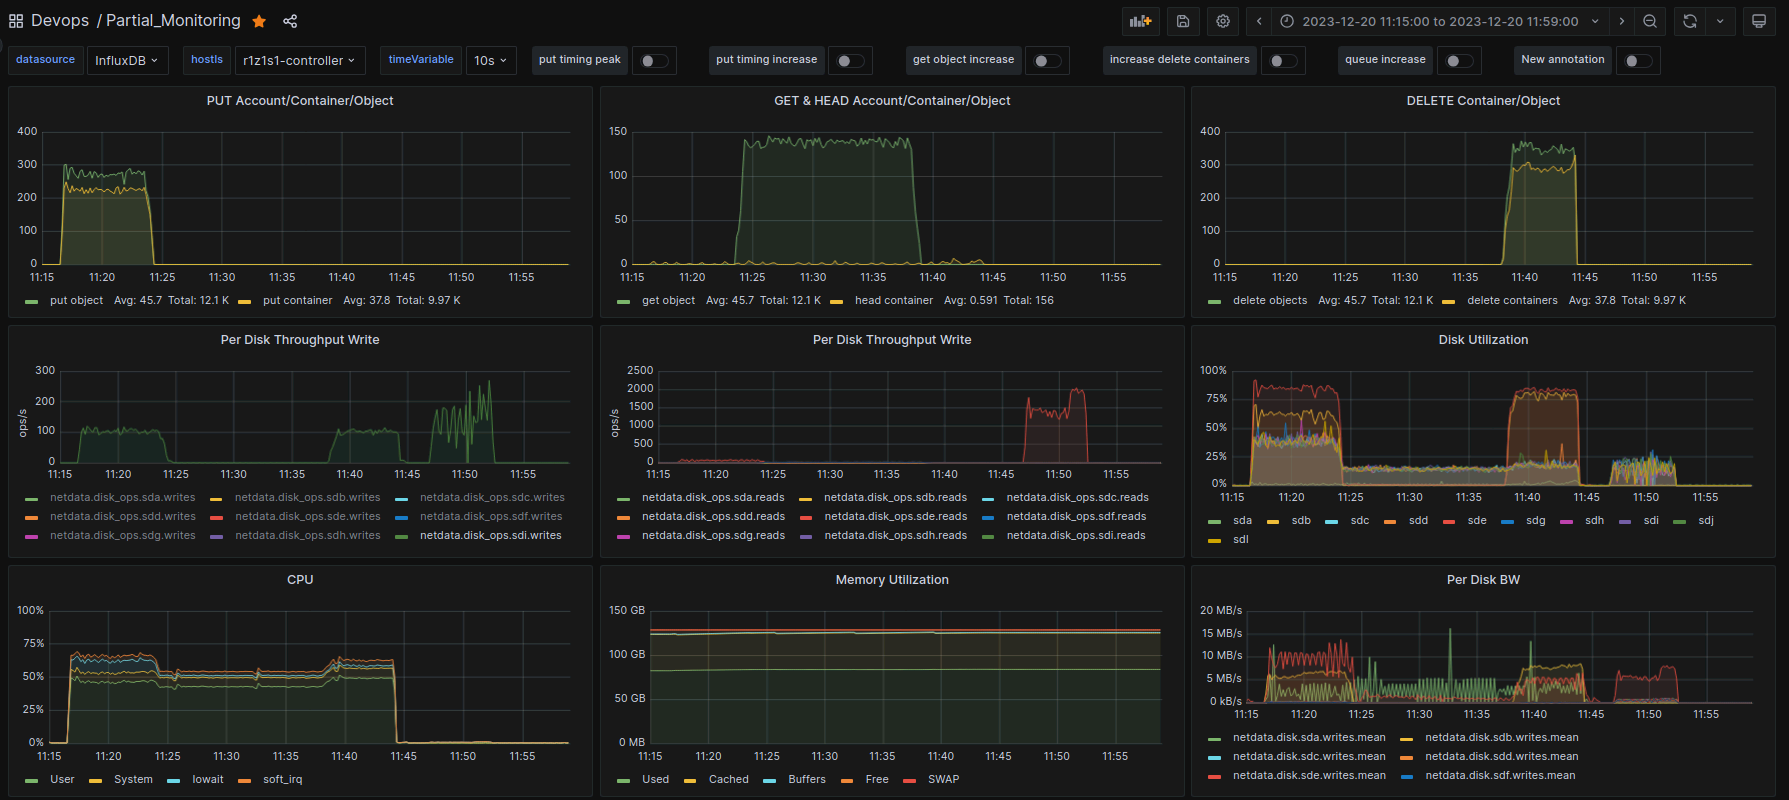The height and width of the screenshot is (800, 1789).
Task: Save the dashboard via the disk icon
Action: click(1183, 21)
